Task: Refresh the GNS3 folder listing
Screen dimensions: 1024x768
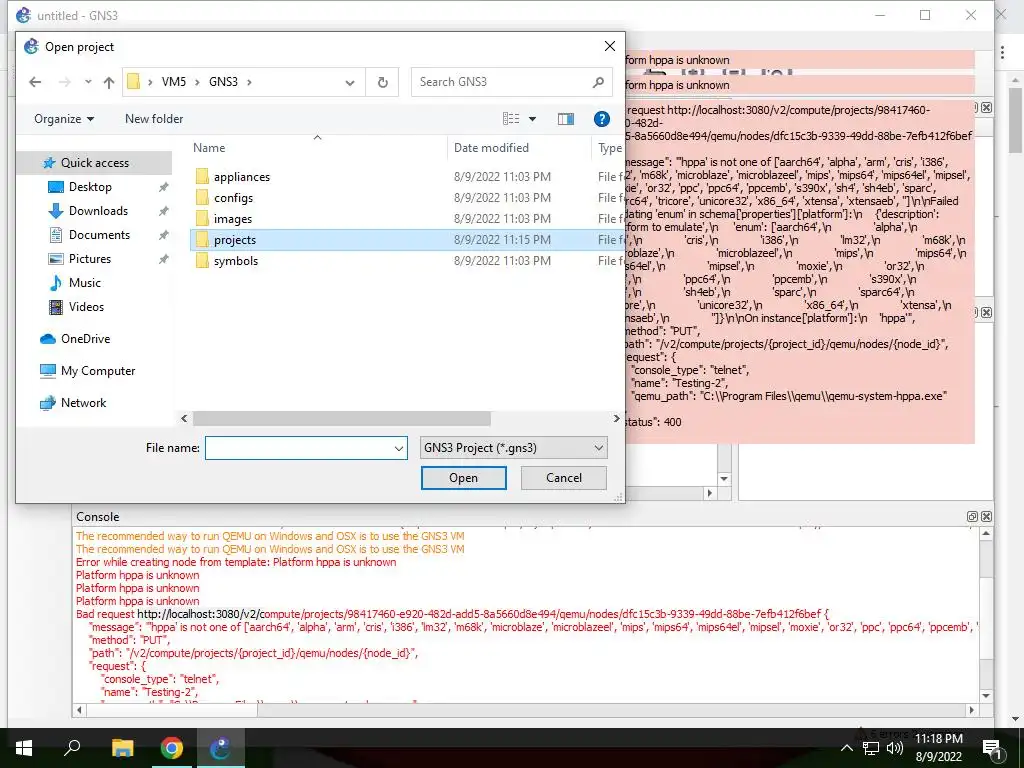Action: click(x=383, y=82)
